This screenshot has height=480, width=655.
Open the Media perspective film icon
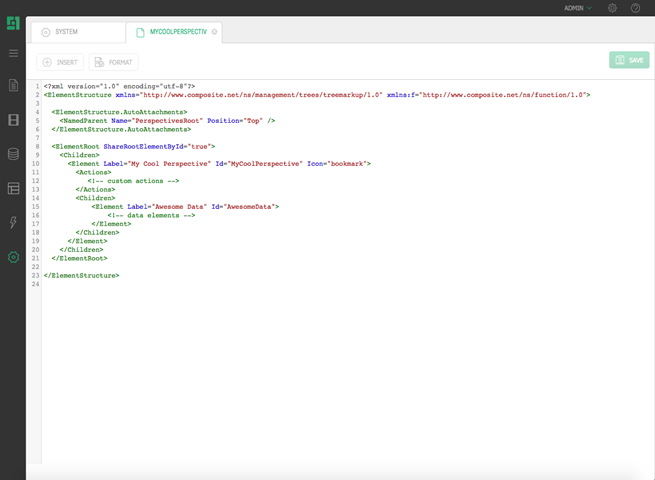coord(13,120)
